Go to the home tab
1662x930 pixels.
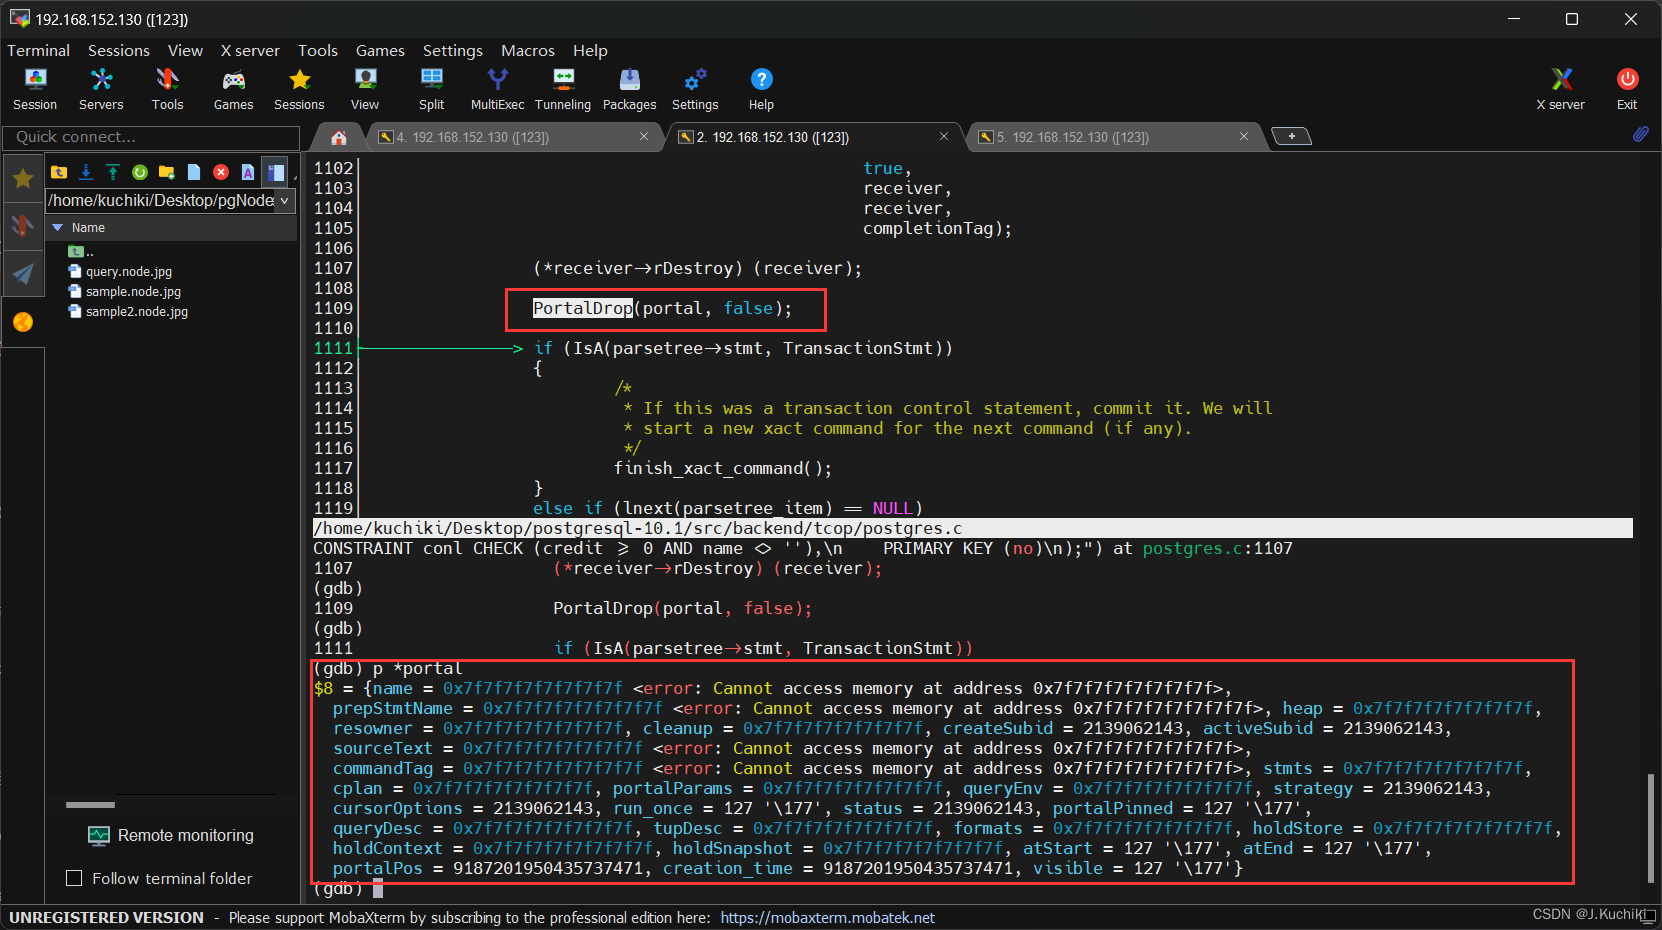(x=339, y=137)
